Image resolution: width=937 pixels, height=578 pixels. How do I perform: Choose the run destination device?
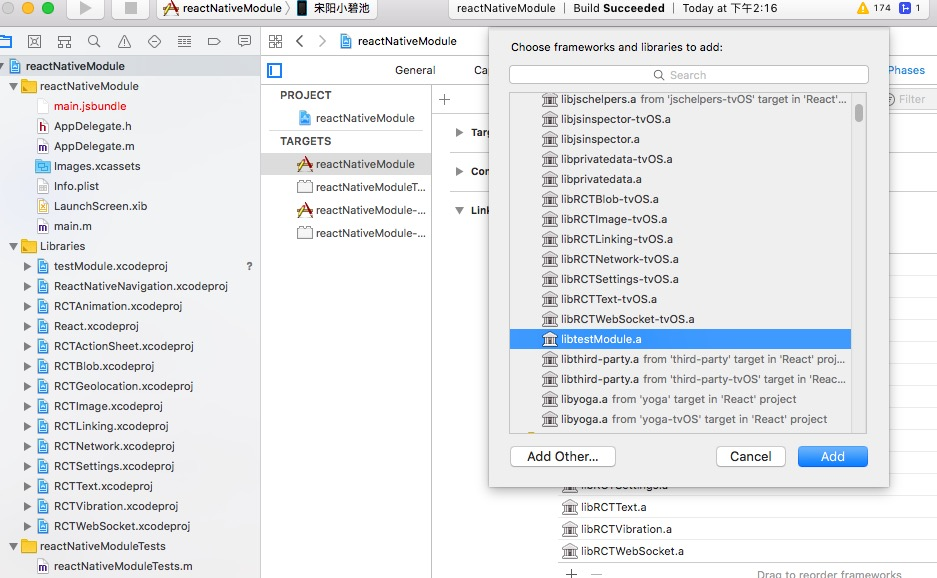pyautogui.click(x=335, y=8)
